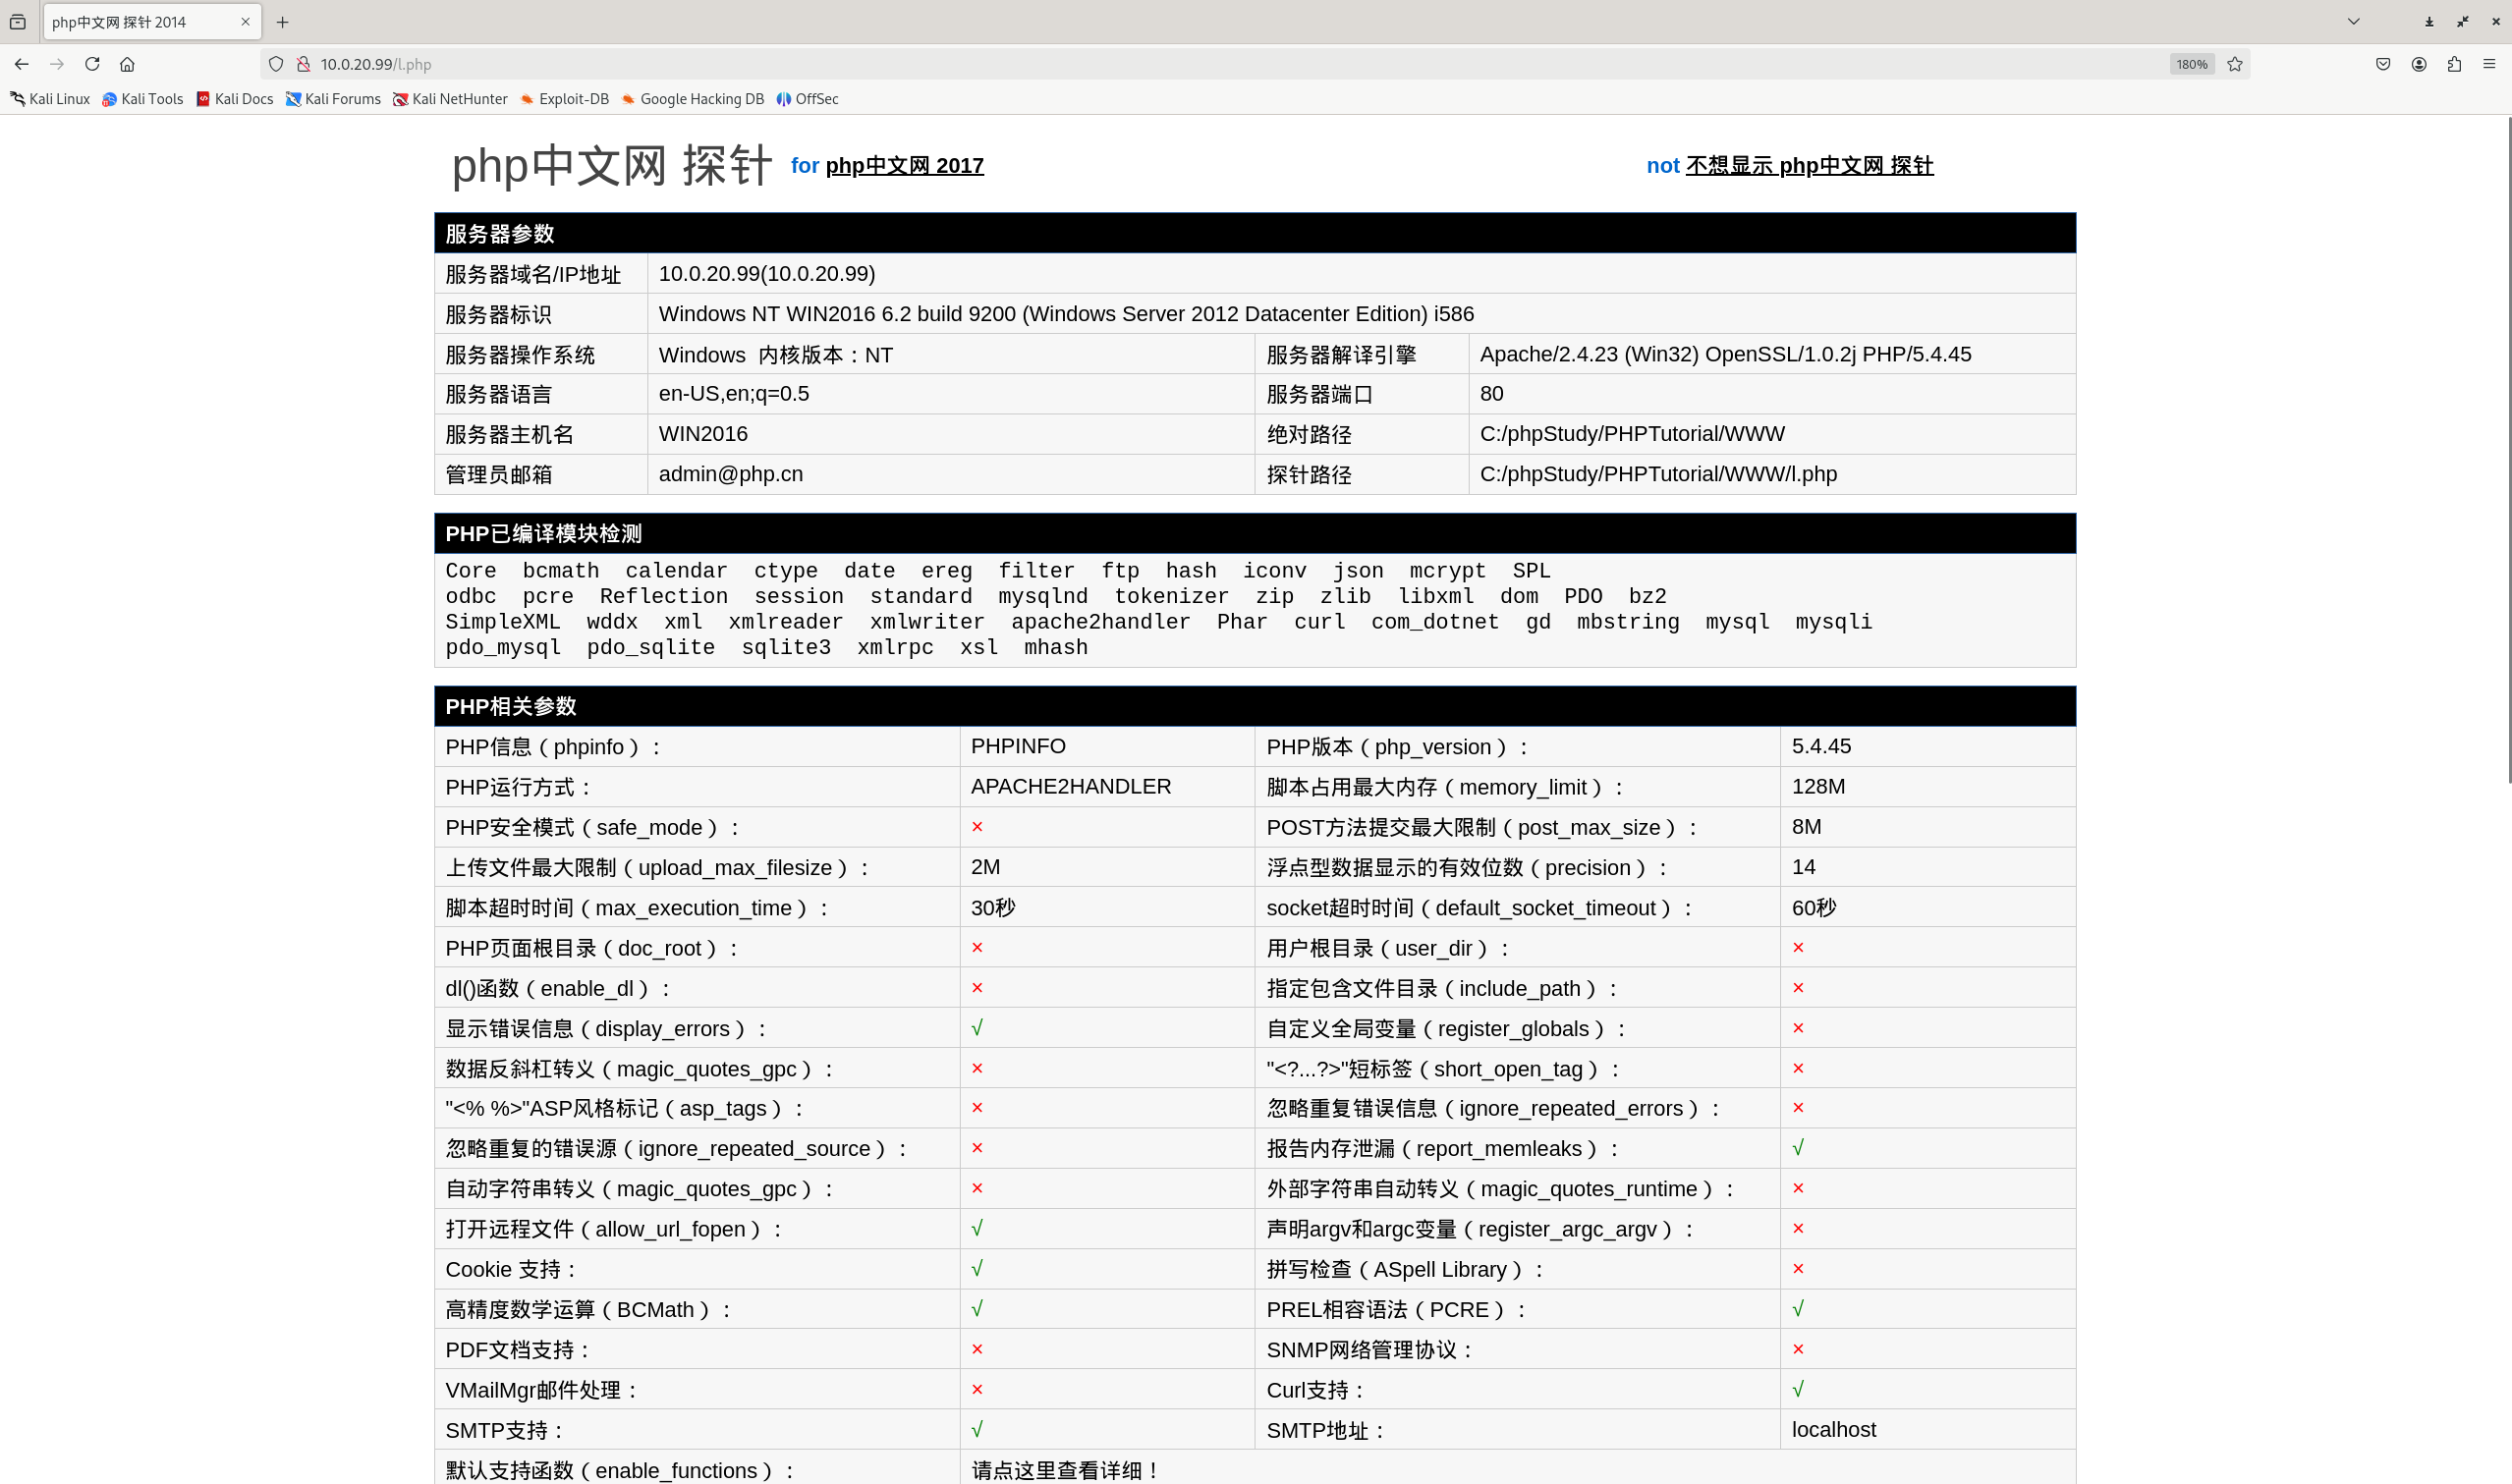Screen dimensions: 2512x1484
Task: Open the Extensions puzzle icon
Action: tap(2454, 64)
